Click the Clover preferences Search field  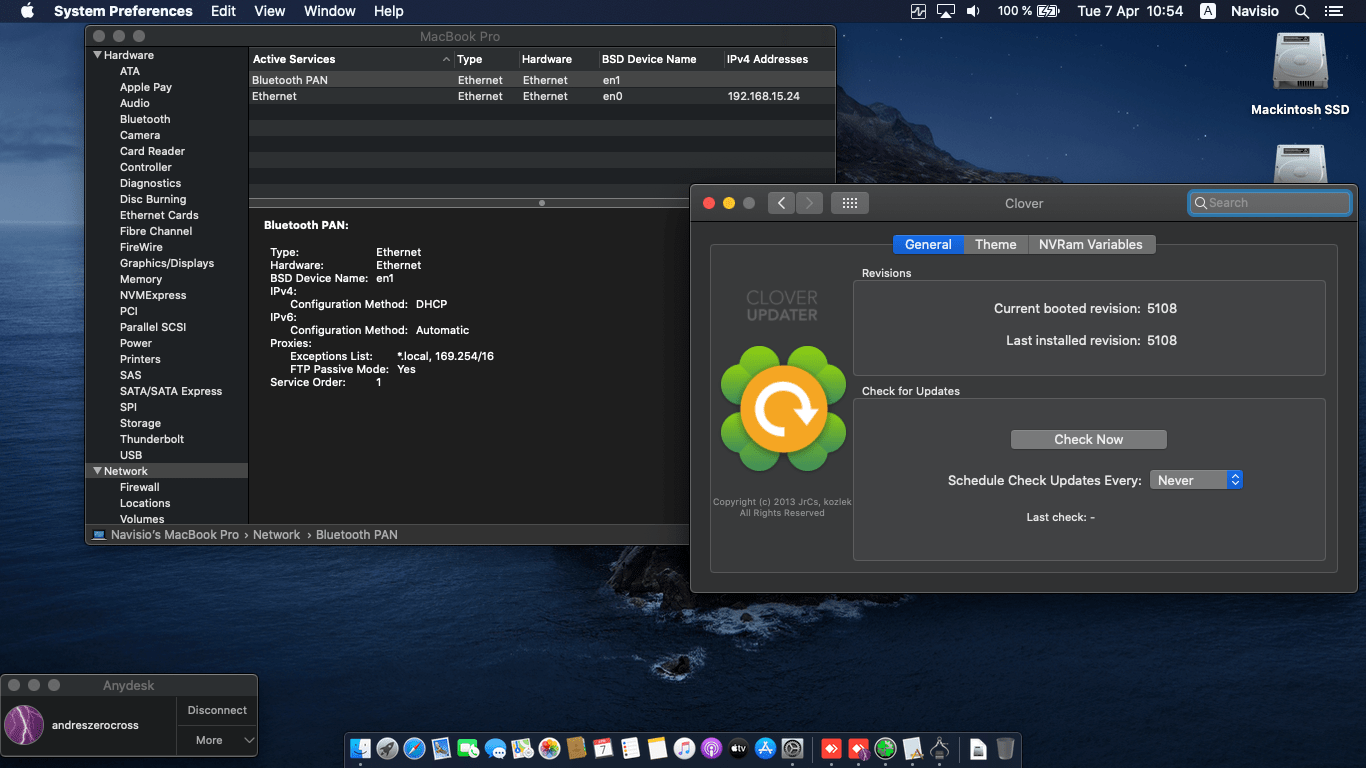(1270, 203)
